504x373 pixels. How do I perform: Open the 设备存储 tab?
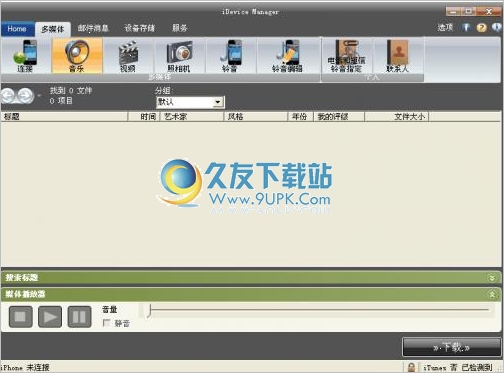[139, 28]
